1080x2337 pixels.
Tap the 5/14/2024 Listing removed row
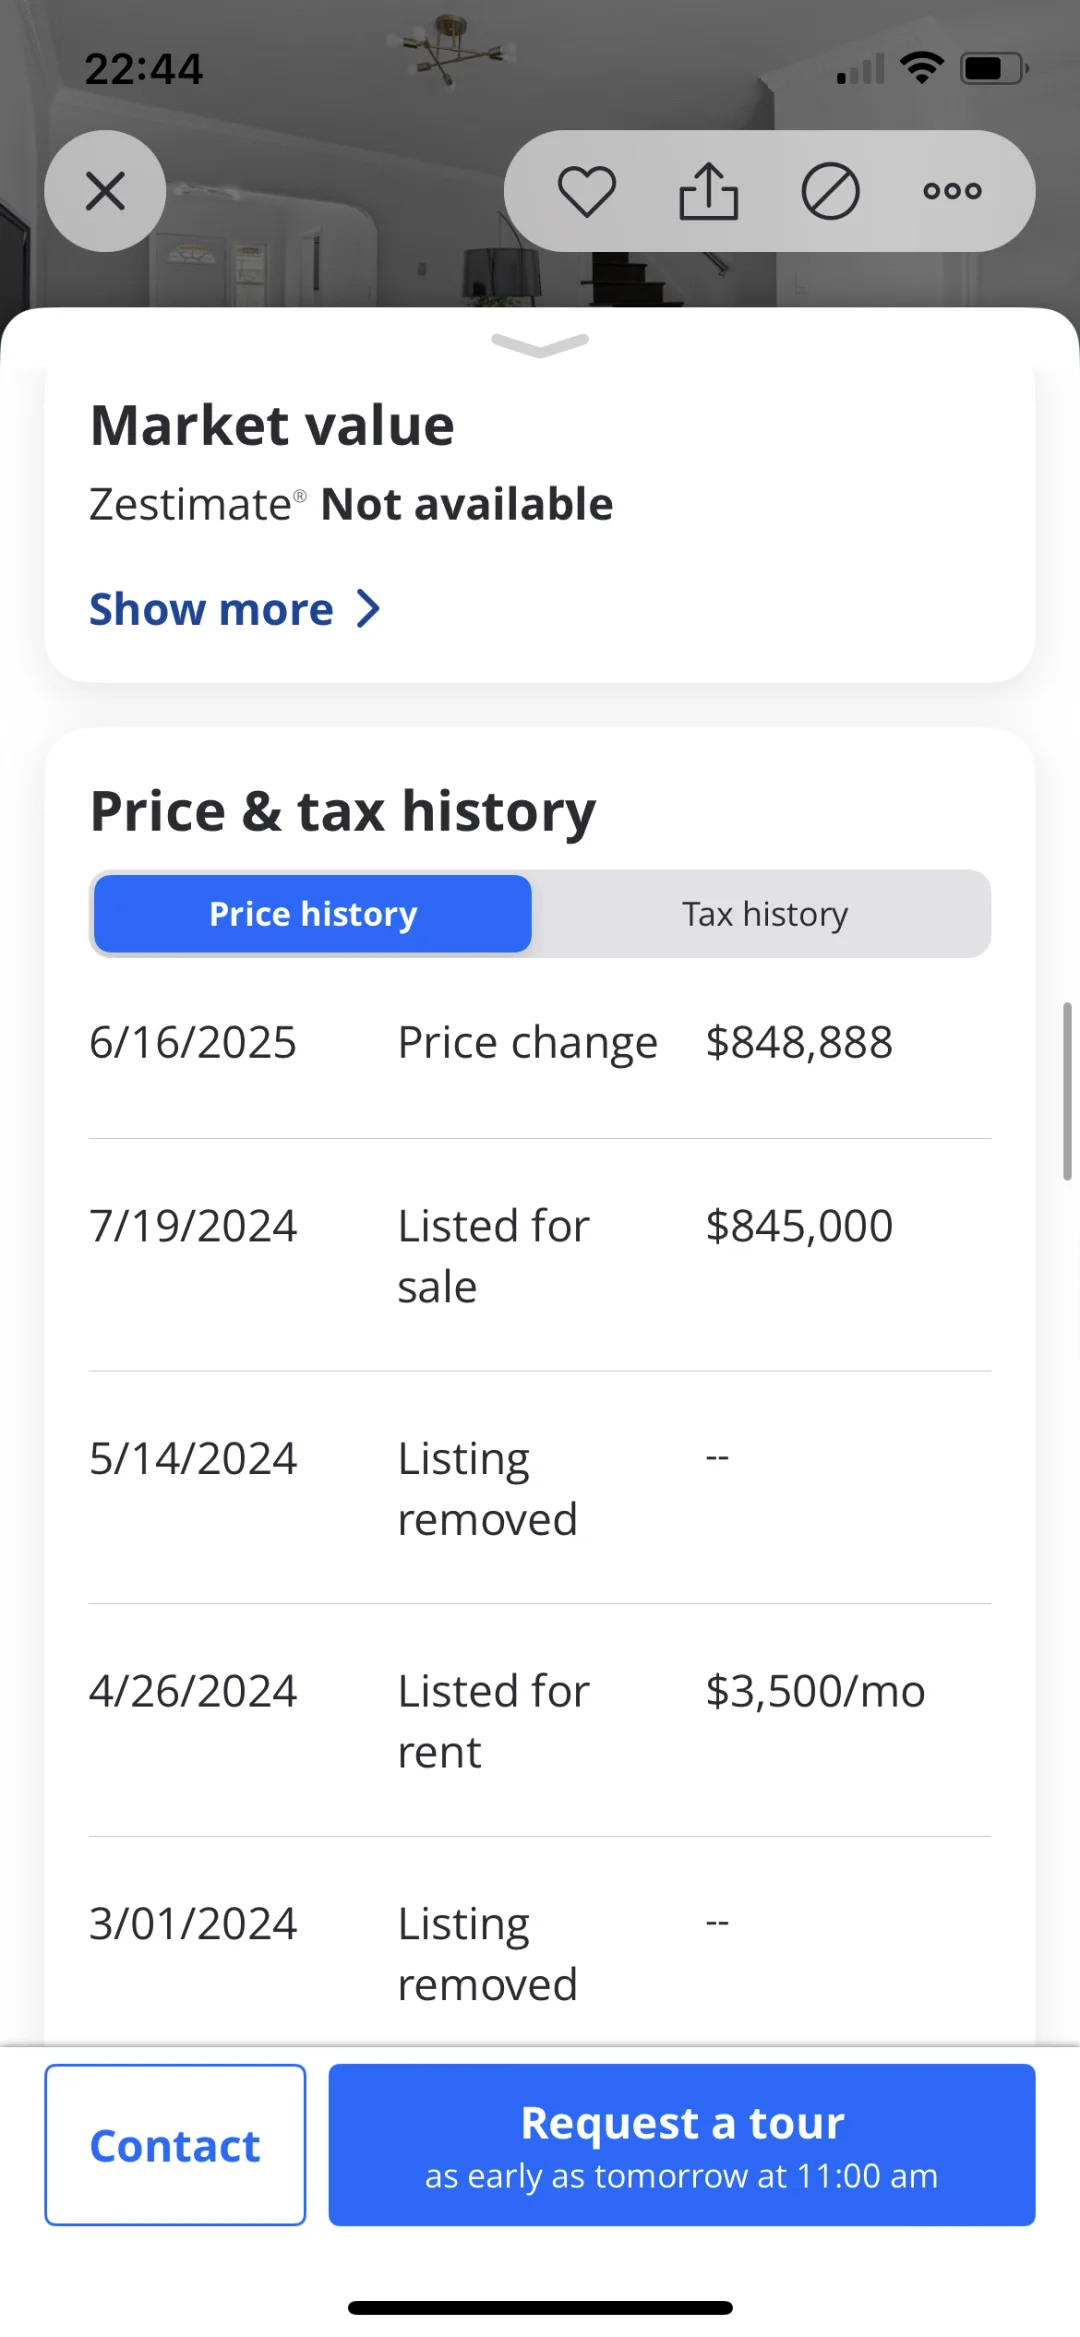(540, 1488)
